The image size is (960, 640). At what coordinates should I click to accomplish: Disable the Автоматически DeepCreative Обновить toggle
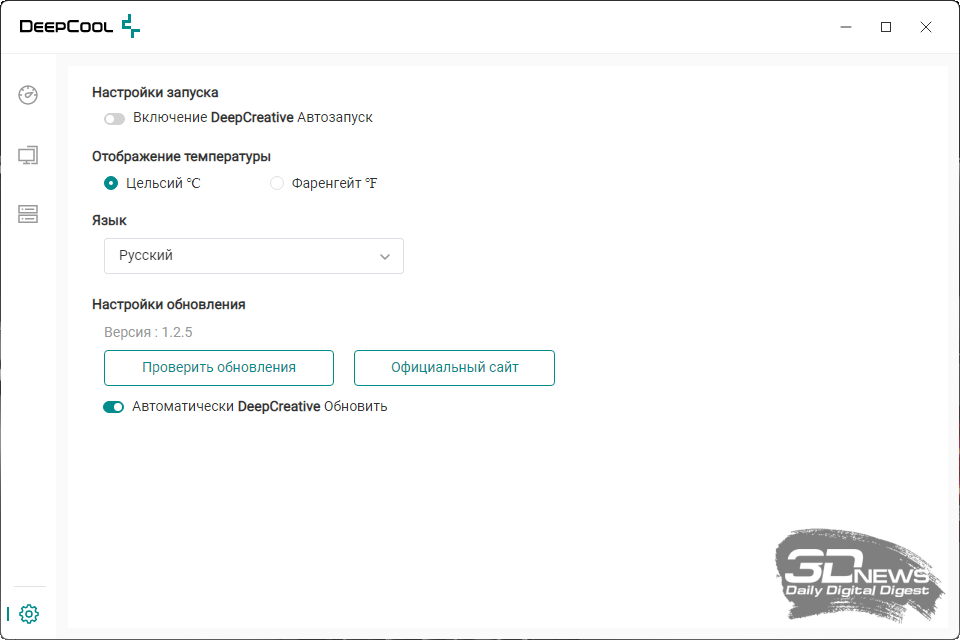(x=113, y=407)
